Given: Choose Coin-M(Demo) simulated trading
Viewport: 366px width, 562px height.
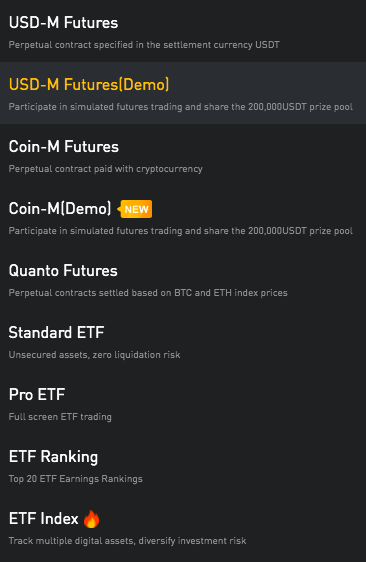Looking at the screenshot, I should point(183,217).
